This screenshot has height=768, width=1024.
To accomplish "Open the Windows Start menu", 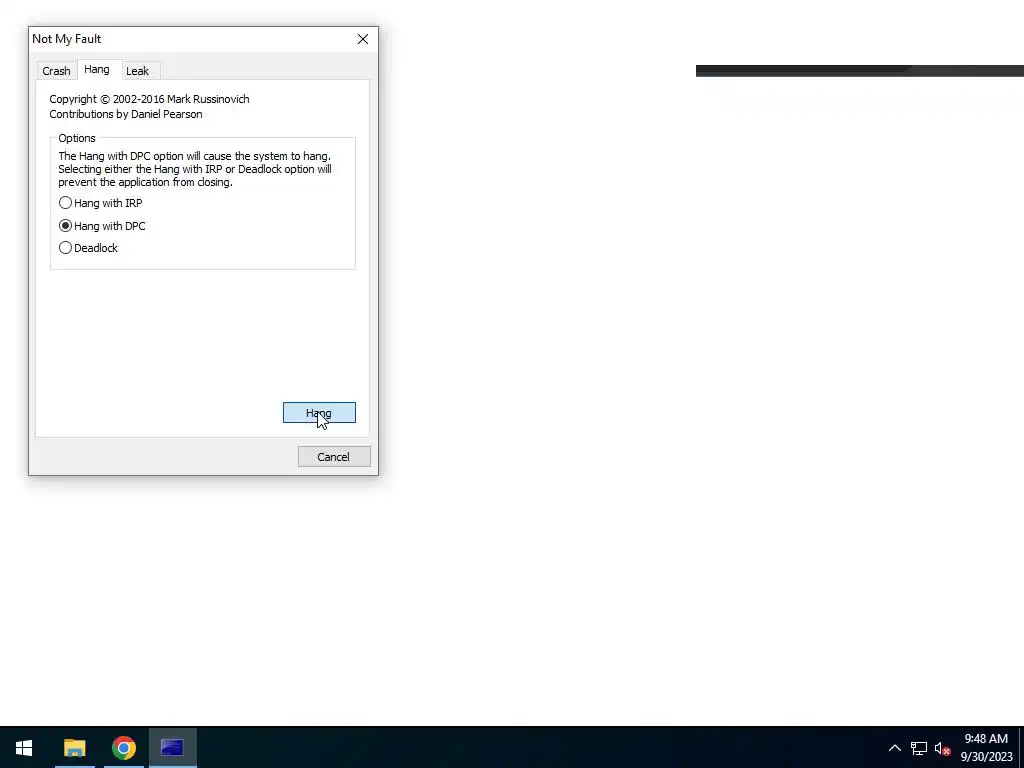I will point(24,748).
